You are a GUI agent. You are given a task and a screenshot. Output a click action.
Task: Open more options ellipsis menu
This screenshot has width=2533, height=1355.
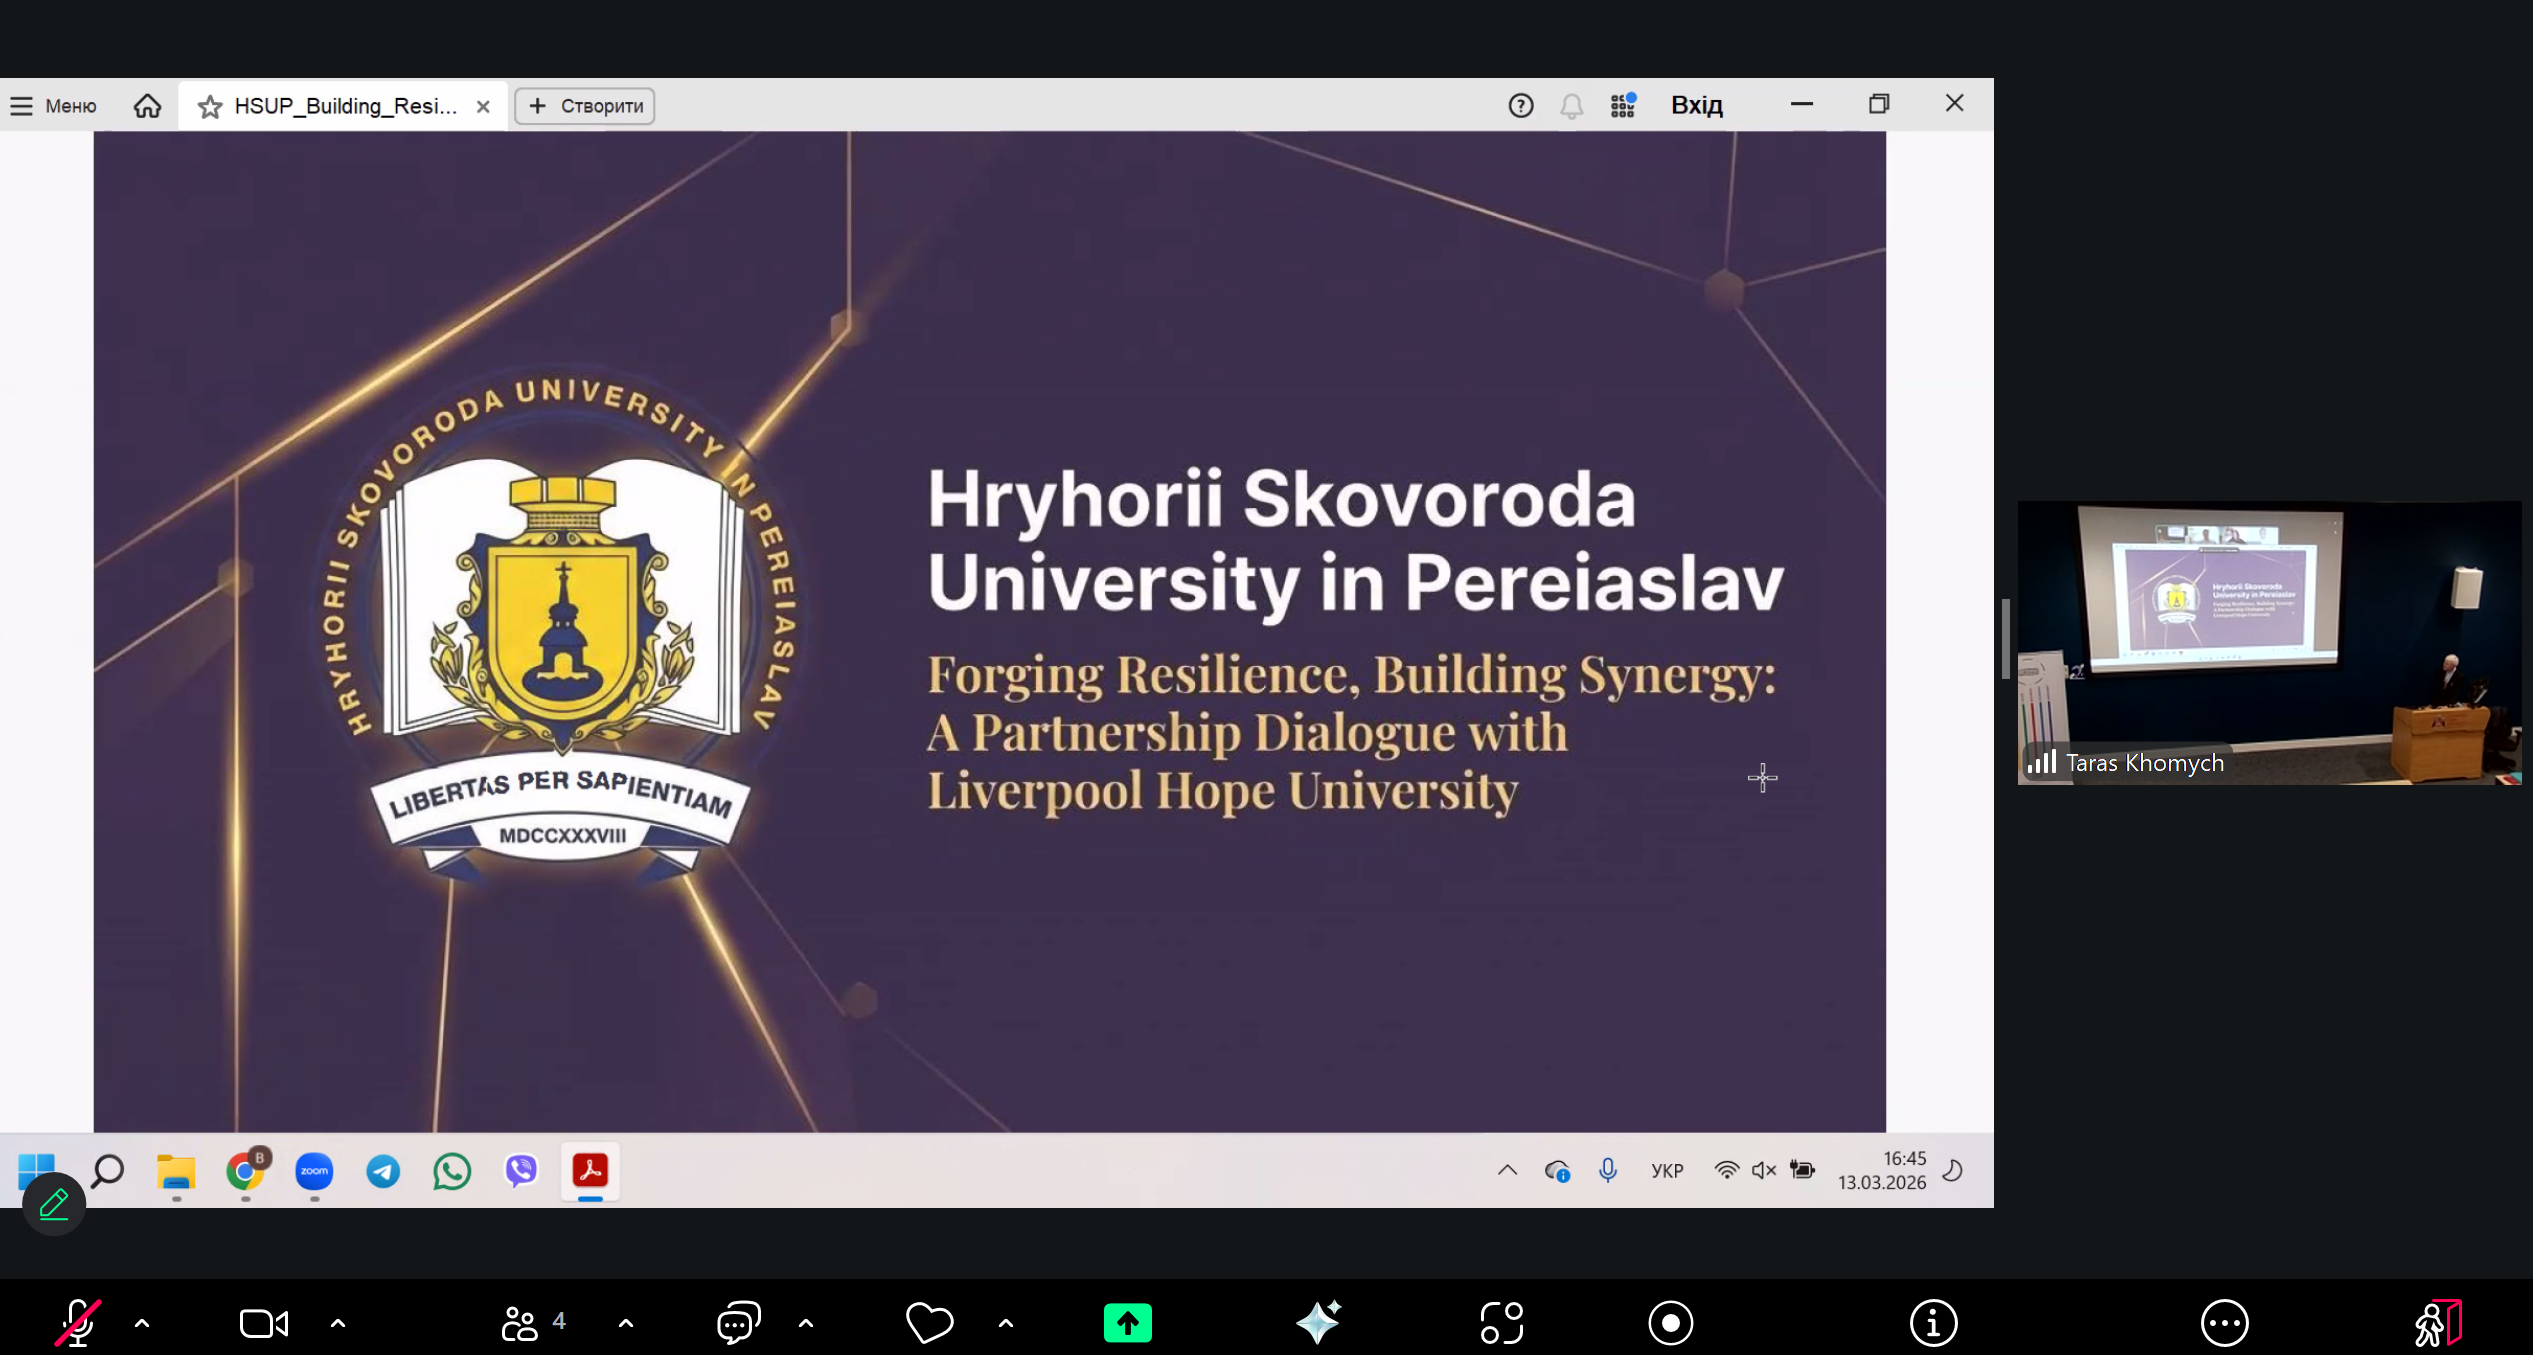coord(2224,1323)
